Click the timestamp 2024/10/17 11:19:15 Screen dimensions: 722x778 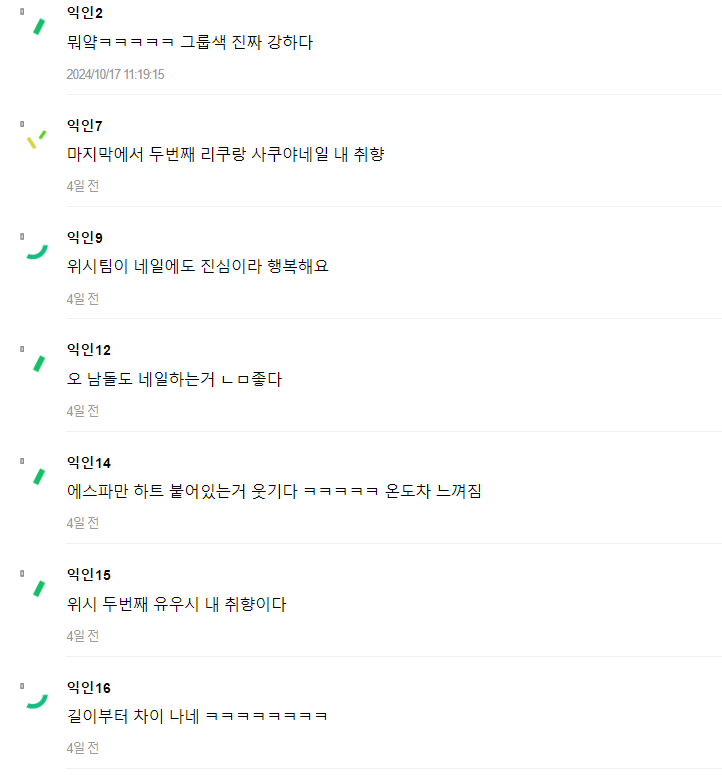(115, 74)
